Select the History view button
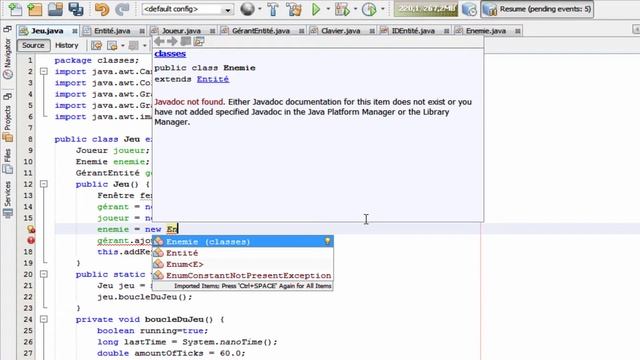 pos(67,45)
